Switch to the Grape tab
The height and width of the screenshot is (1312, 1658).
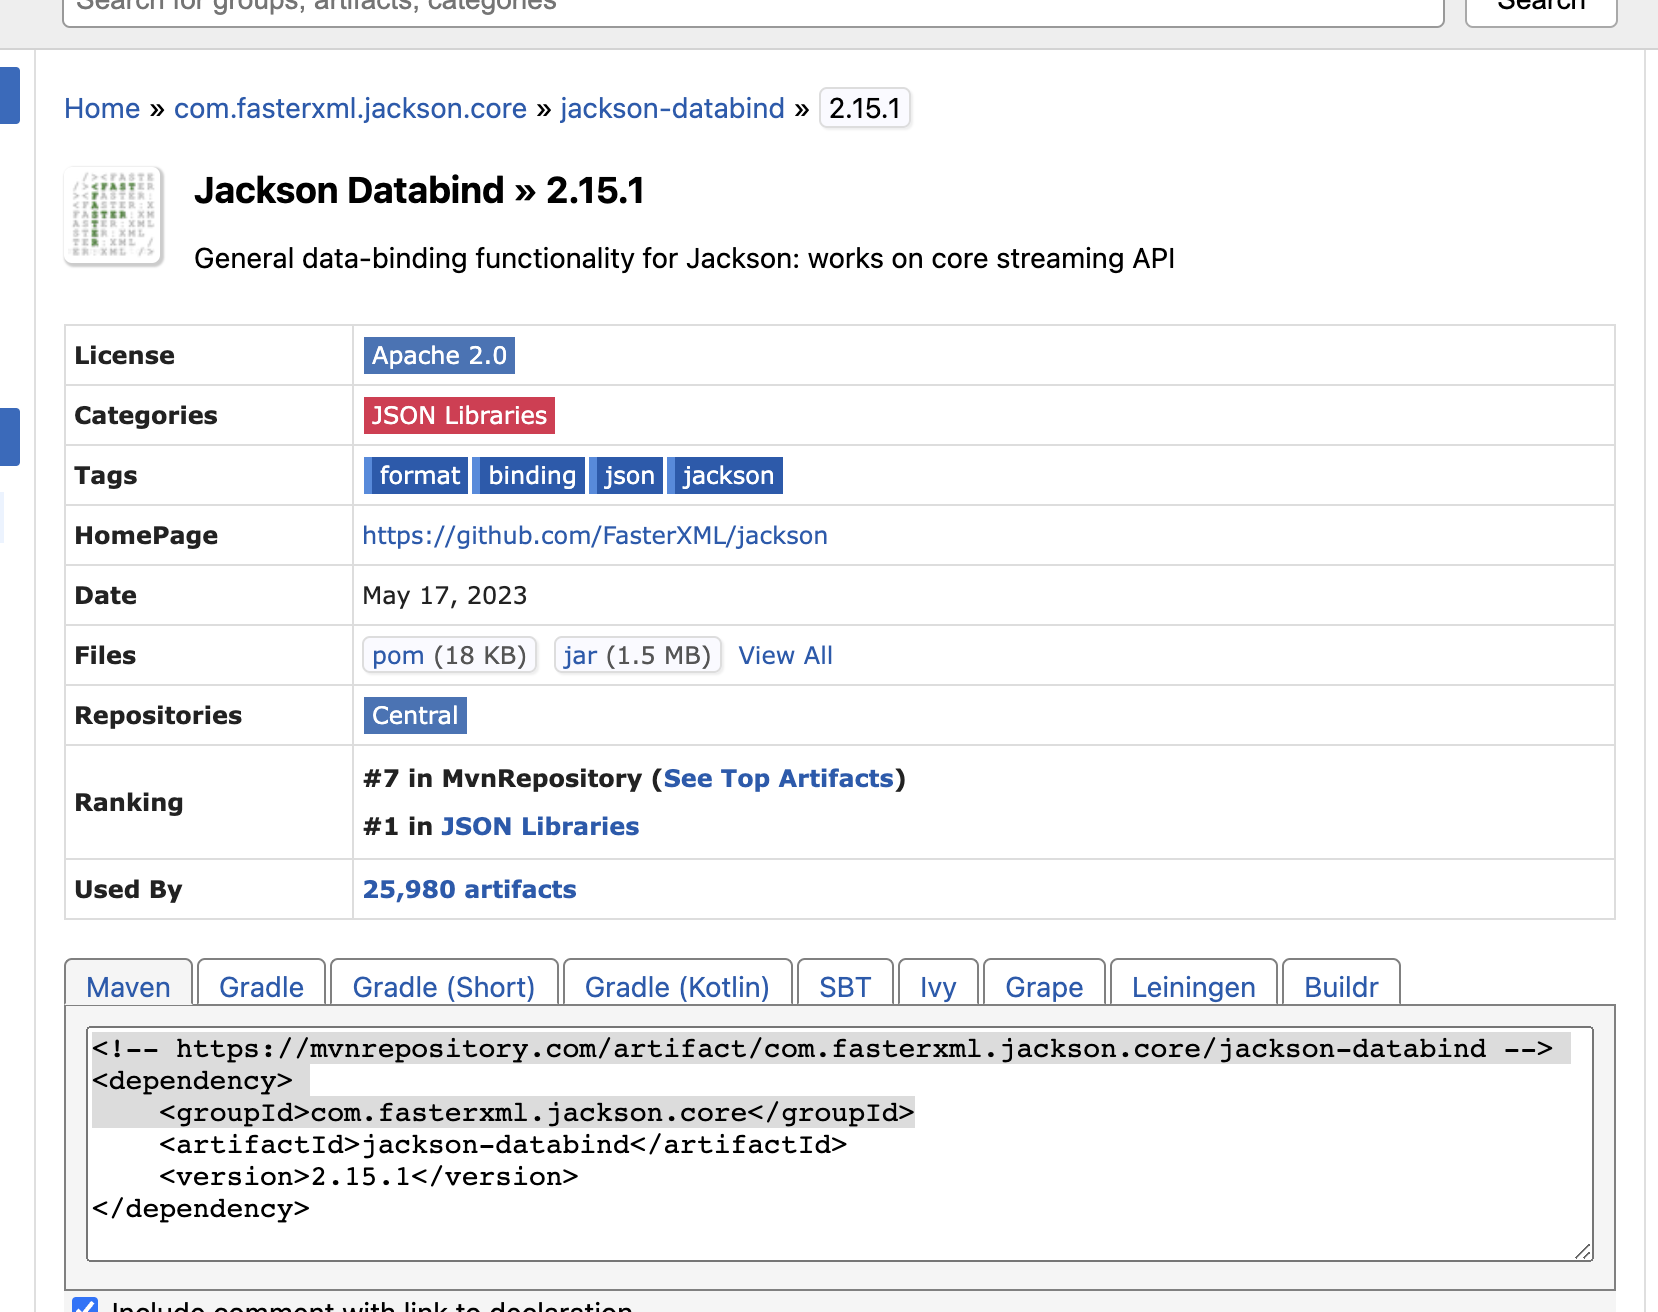(1044, 983)
